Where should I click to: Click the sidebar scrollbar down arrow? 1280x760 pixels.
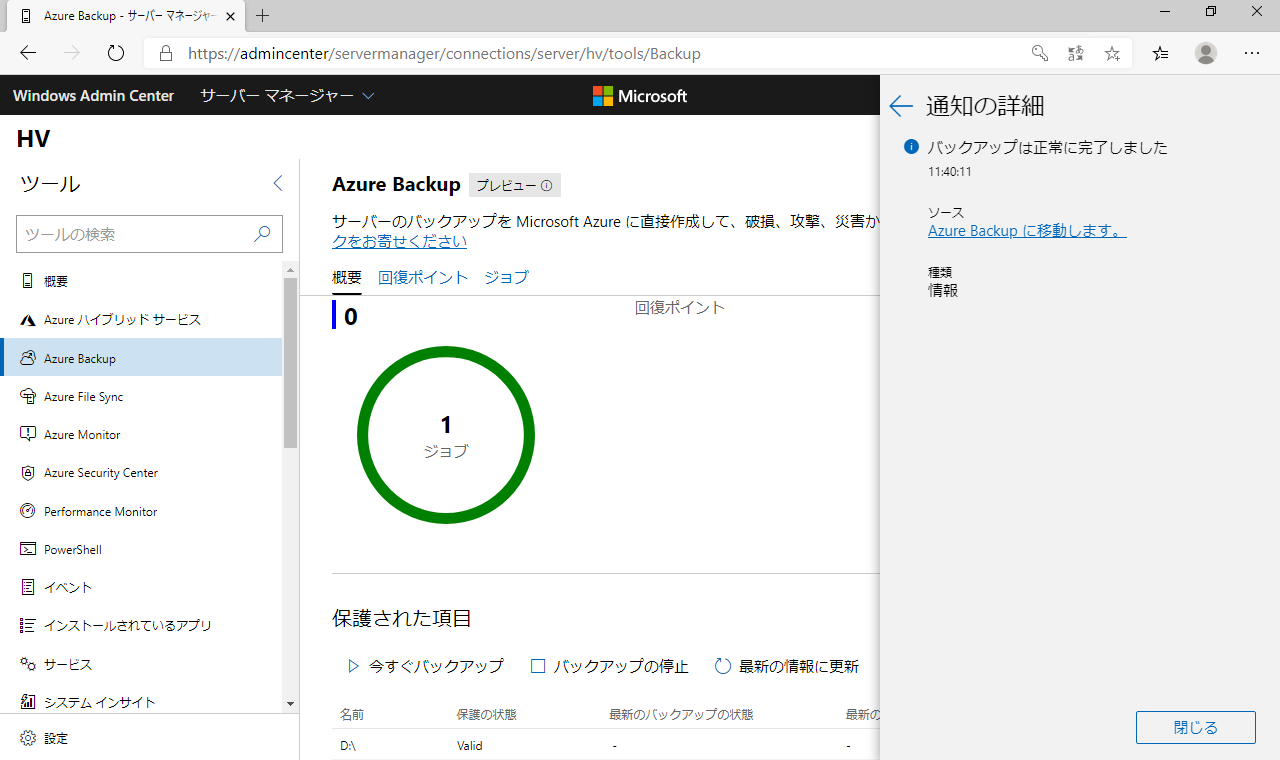click(x=291, y=704)
